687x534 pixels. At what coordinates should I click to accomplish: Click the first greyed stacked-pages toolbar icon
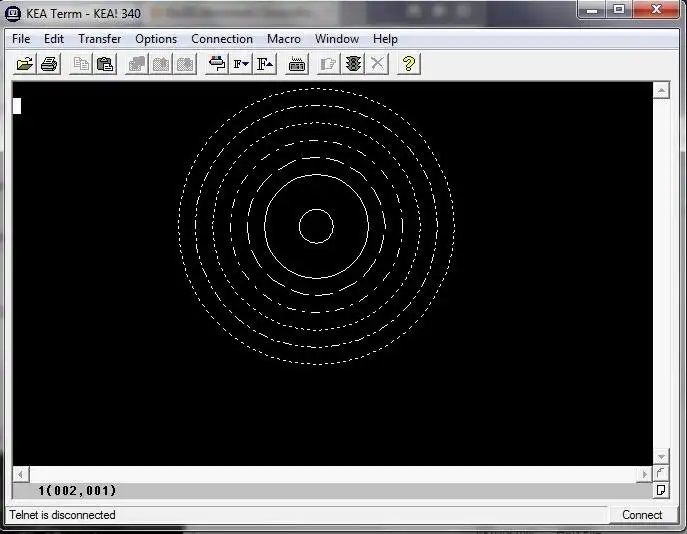[137, 64]
